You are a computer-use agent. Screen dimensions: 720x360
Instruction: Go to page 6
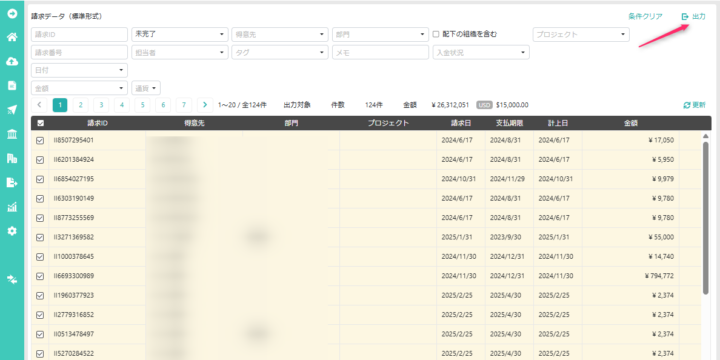click(x=163, y=105)
